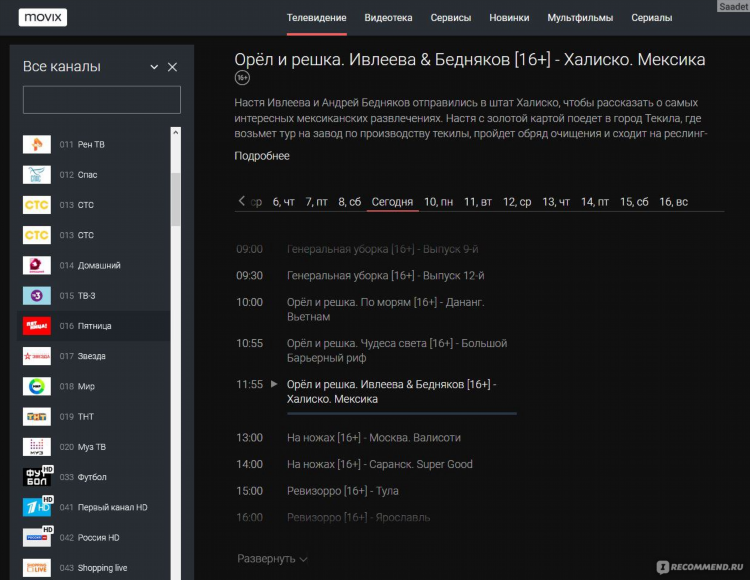Viewport: 750px width, 580px height.
Task: Open 14:00 На ножах Саранск Super Good
Action: click(380, 464)
